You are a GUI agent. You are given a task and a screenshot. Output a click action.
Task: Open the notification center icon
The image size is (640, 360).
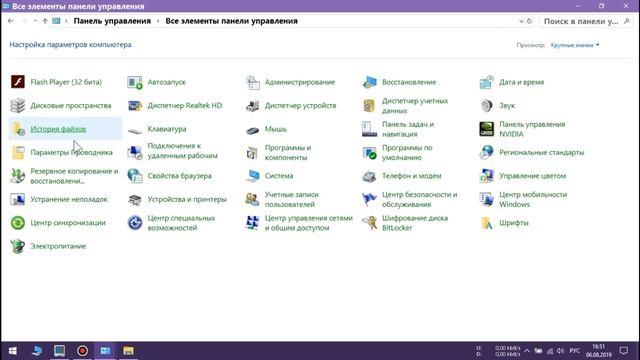pyautogui.click(x=624, y=351)
